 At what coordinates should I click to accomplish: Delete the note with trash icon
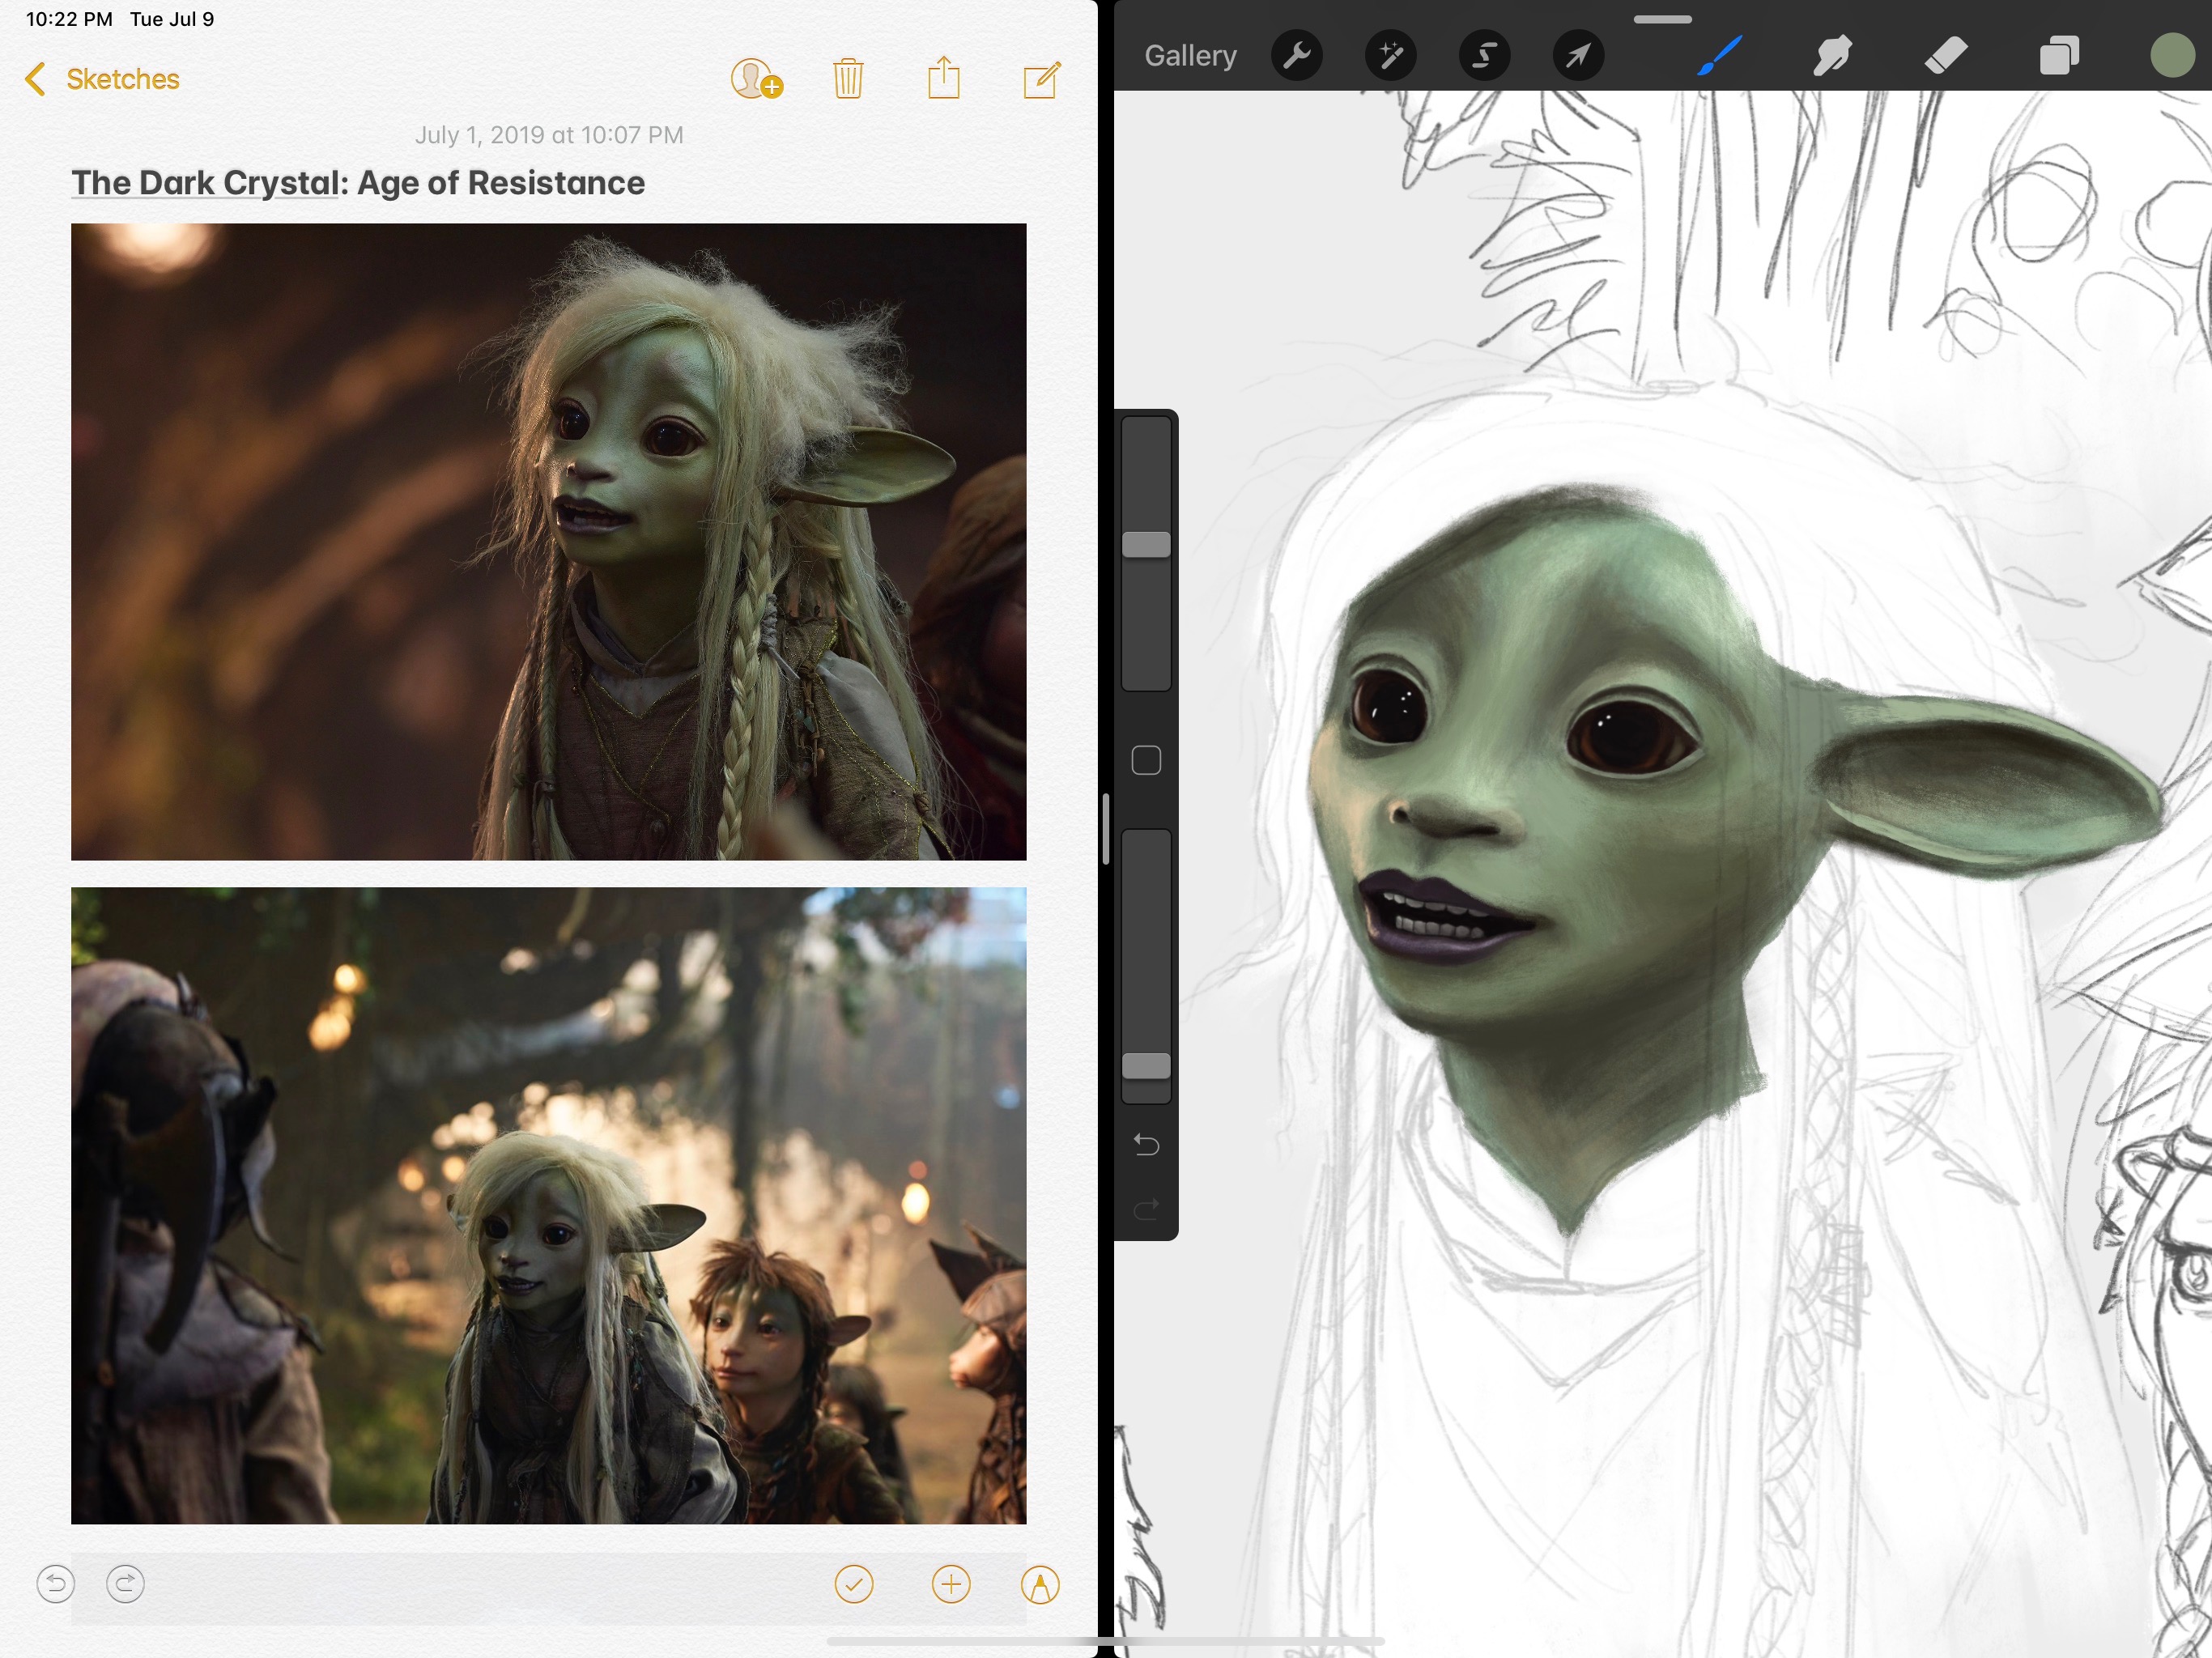(848, 78)
